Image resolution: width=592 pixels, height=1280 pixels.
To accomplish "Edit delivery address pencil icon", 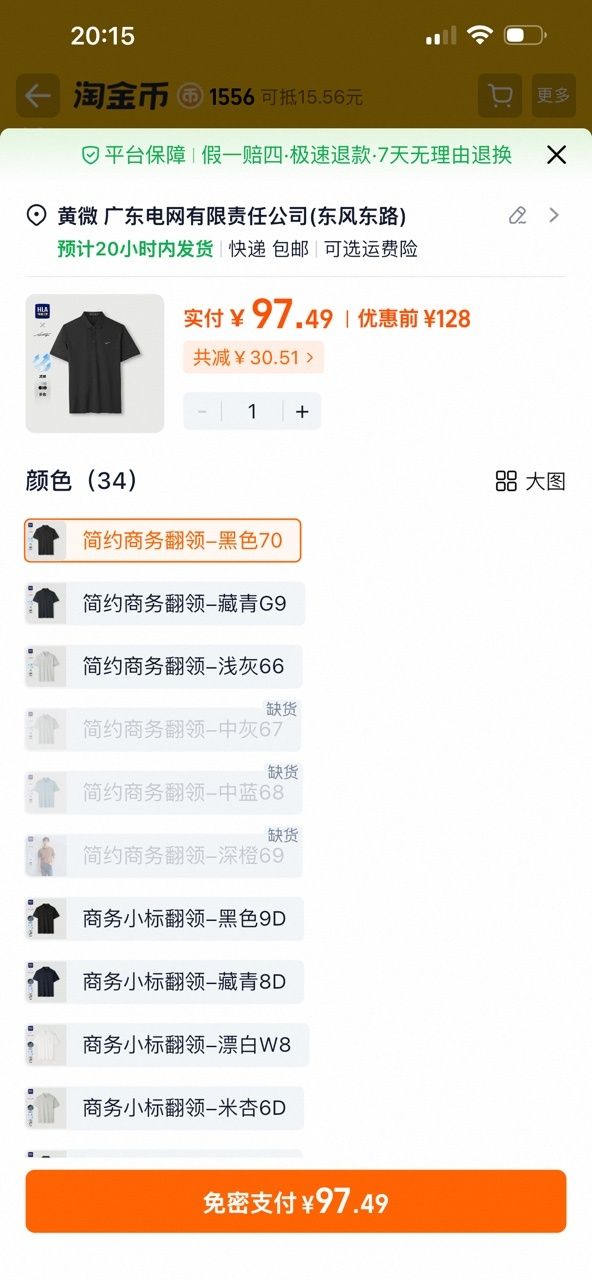I will pyautogui.click(x=517, y=215).
